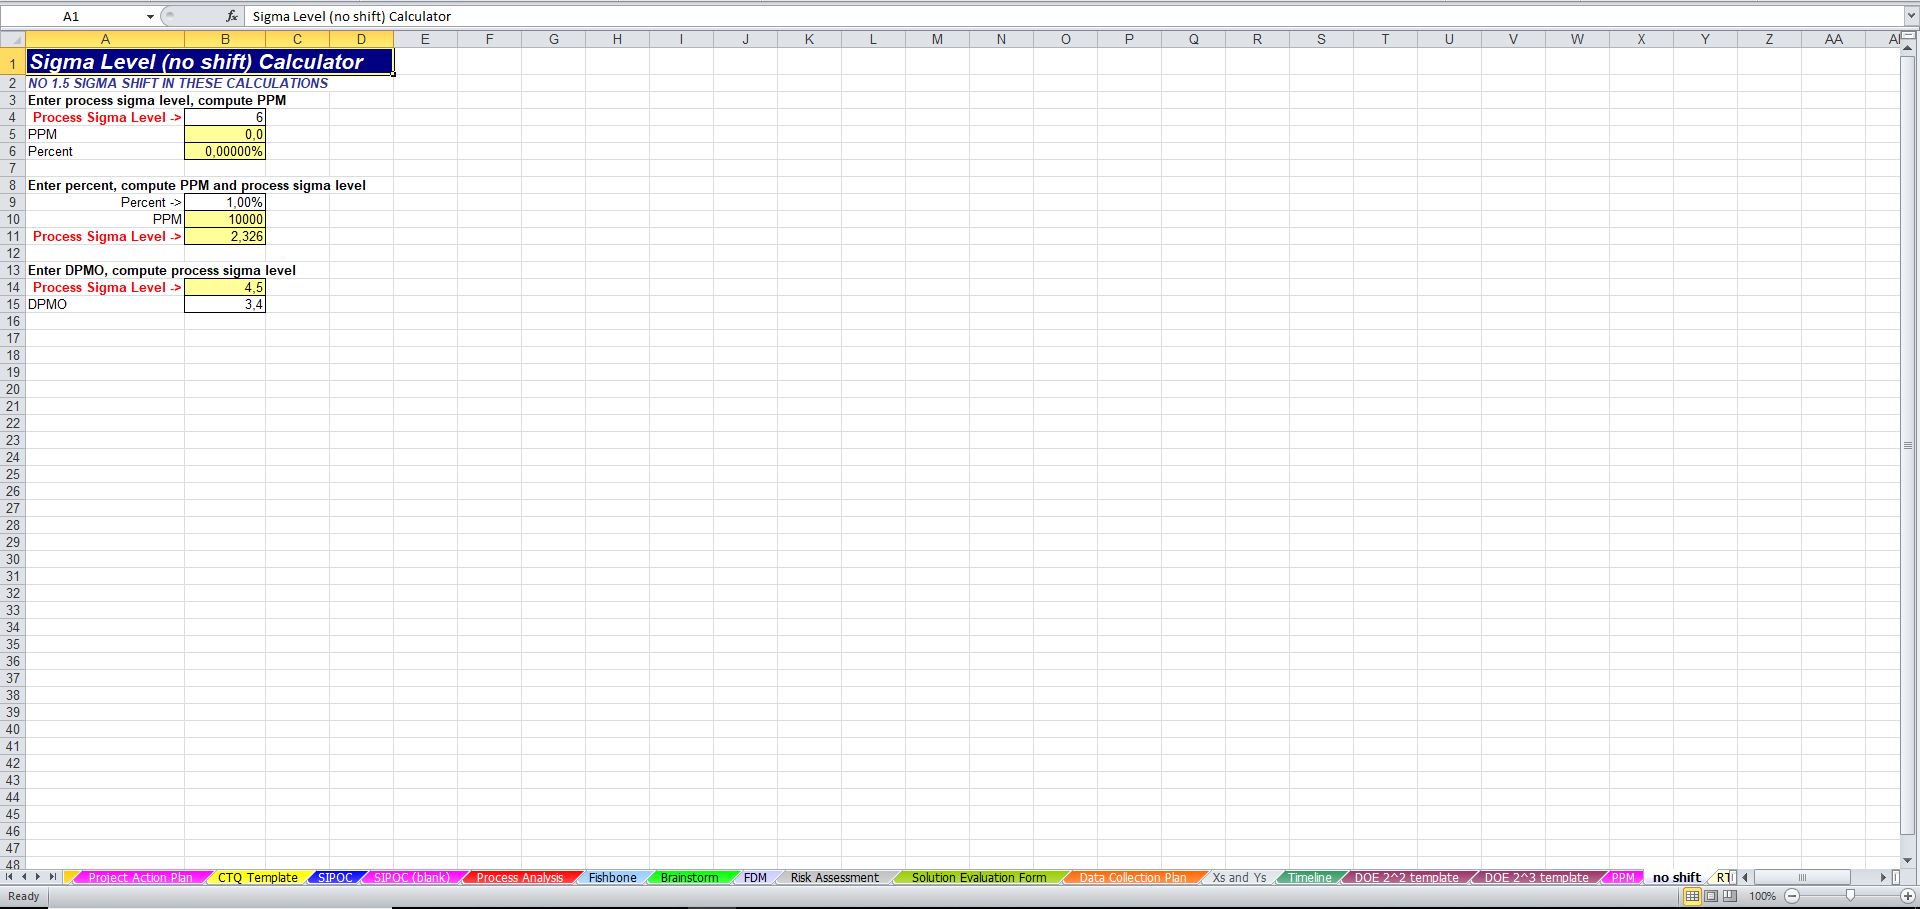Select column B header
The height and width of the screenshot is (909, 1920).
coord(225,39)
